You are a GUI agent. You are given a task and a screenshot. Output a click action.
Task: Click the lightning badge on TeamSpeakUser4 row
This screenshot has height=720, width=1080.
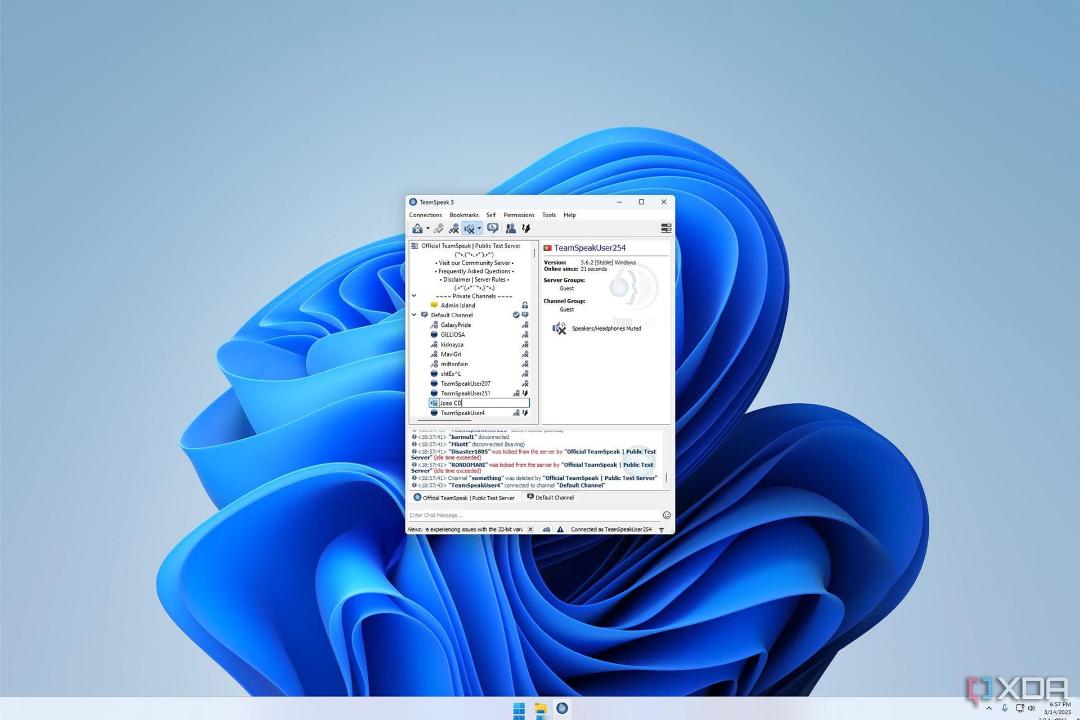coord(526,413)
